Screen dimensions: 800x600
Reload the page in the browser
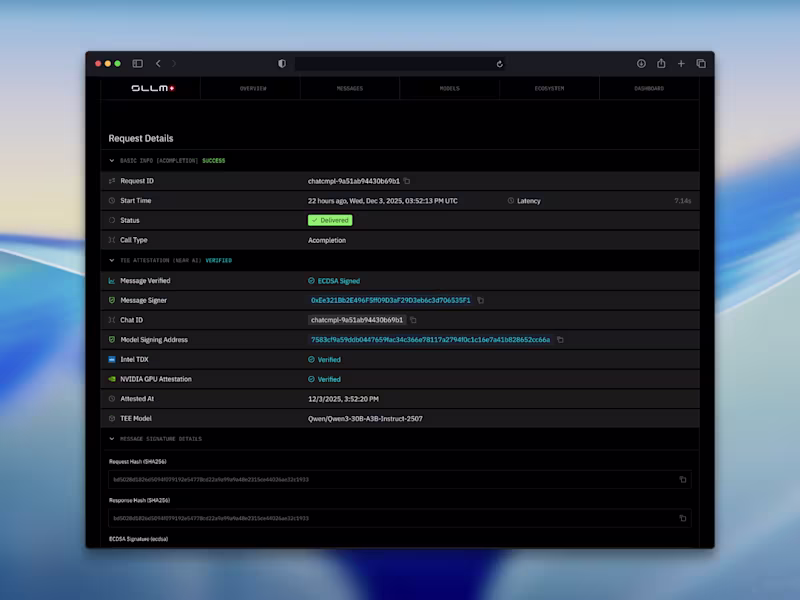(x=499, y=64)
